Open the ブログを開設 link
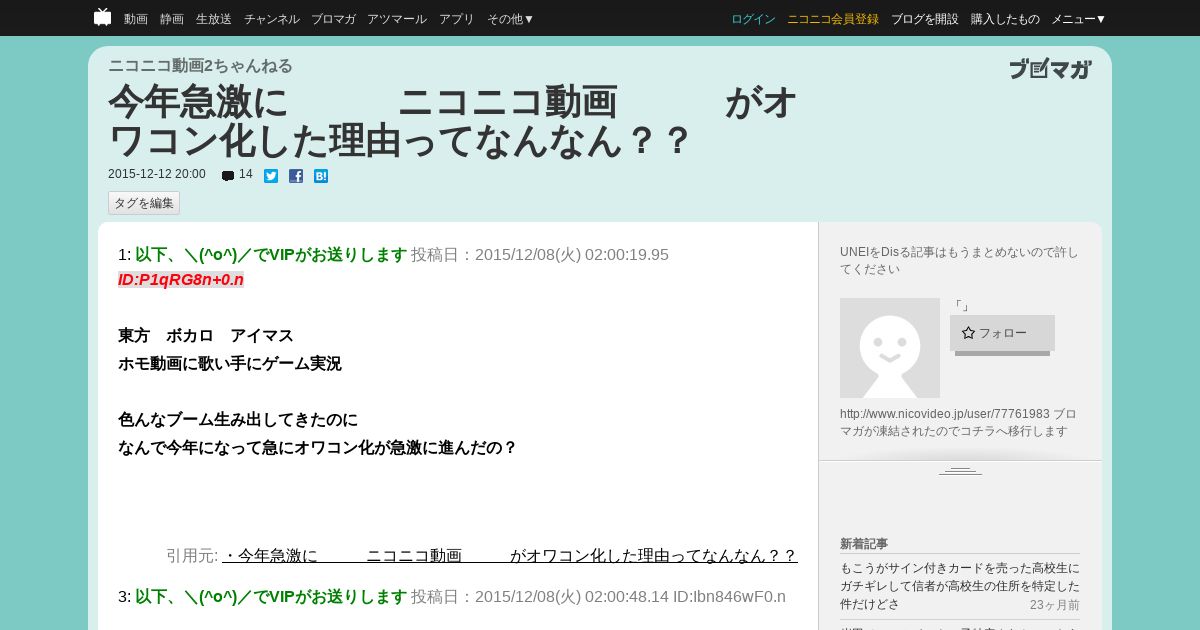The height and width of the screenshot is (630, 1200). tap(925, 19)
